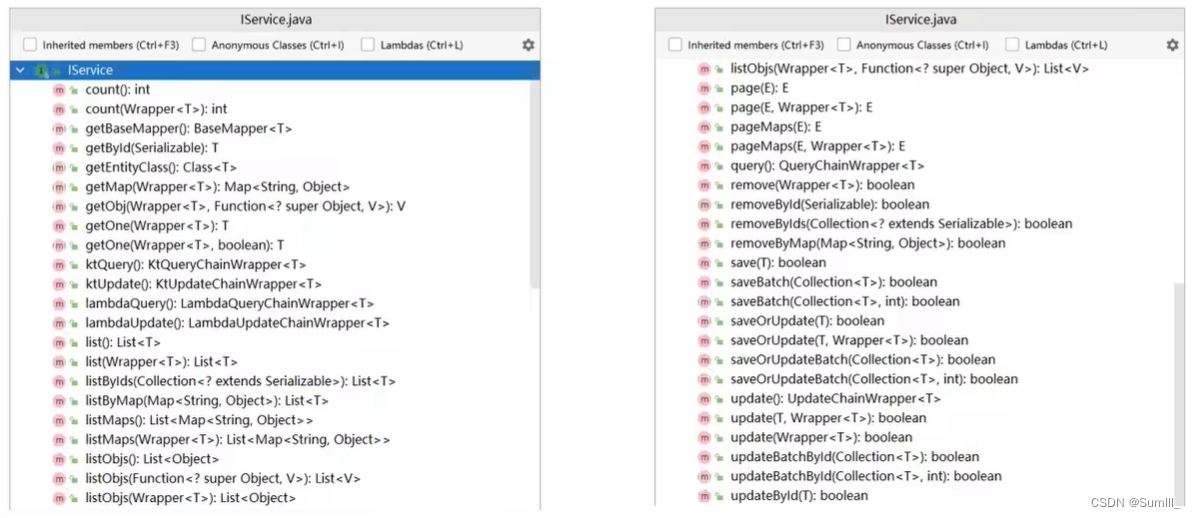This screenshot has width=1196, height=518.
Task: Click the method icon next to lambdaQuery()
Action: click(x=59, y=304)
